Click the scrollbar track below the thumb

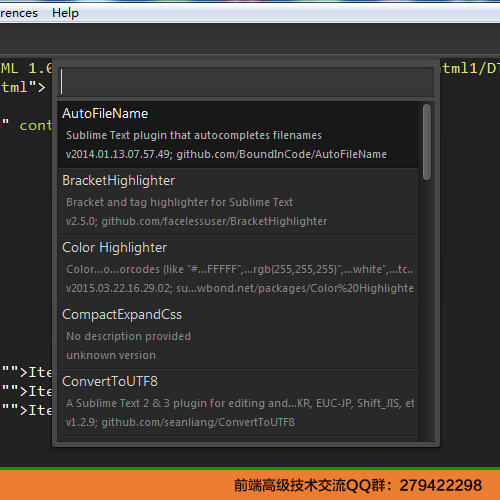pyautogui.click(x=426, y=310)
